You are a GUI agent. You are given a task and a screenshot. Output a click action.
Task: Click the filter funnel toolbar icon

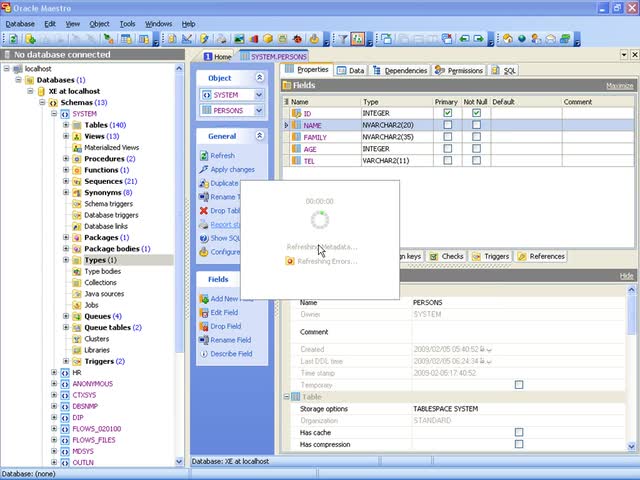point(343,39)
